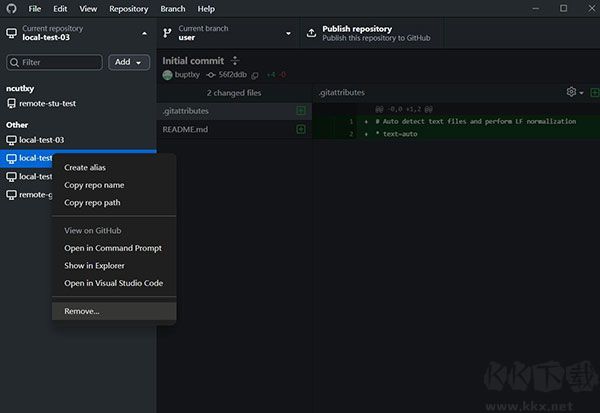This screenshot has height=413, width=600.
Task: Click the Other group header
Action: coord(17,125)
